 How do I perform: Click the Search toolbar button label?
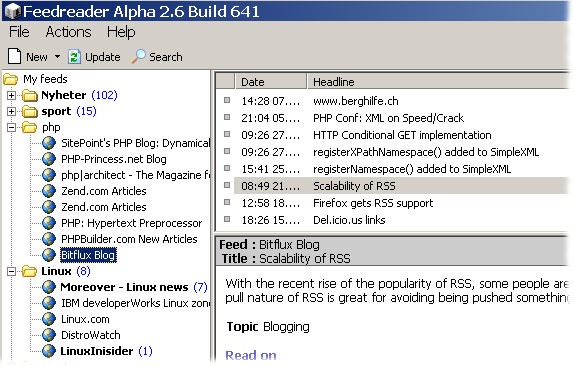coord(165,57)
